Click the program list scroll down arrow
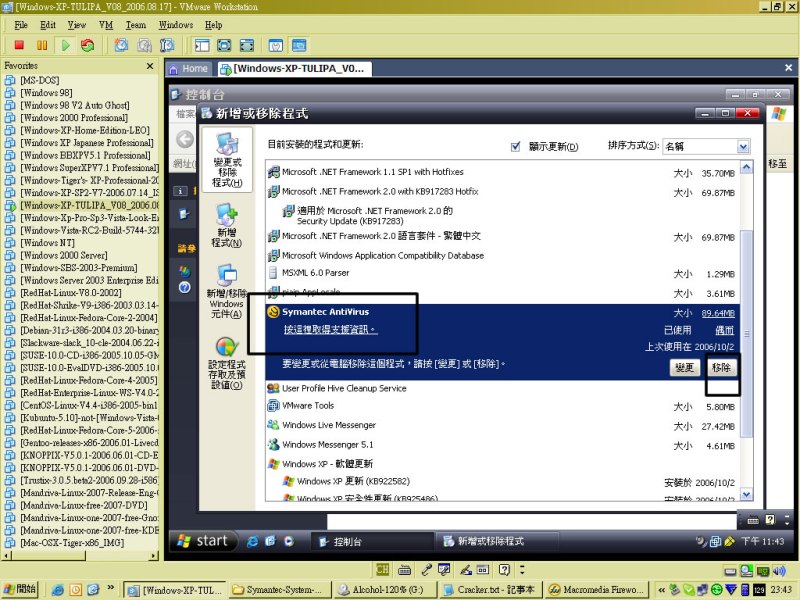Viewport: 800px width, 600px height. (746, 494)
